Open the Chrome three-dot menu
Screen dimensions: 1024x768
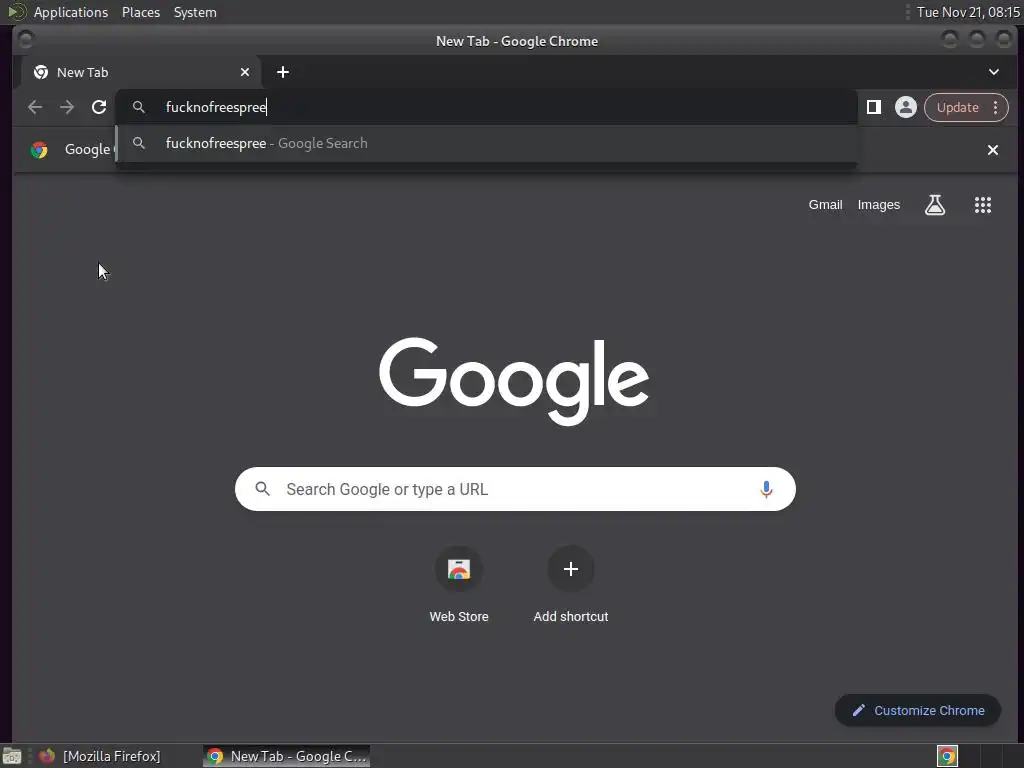(x=995, y=107)
